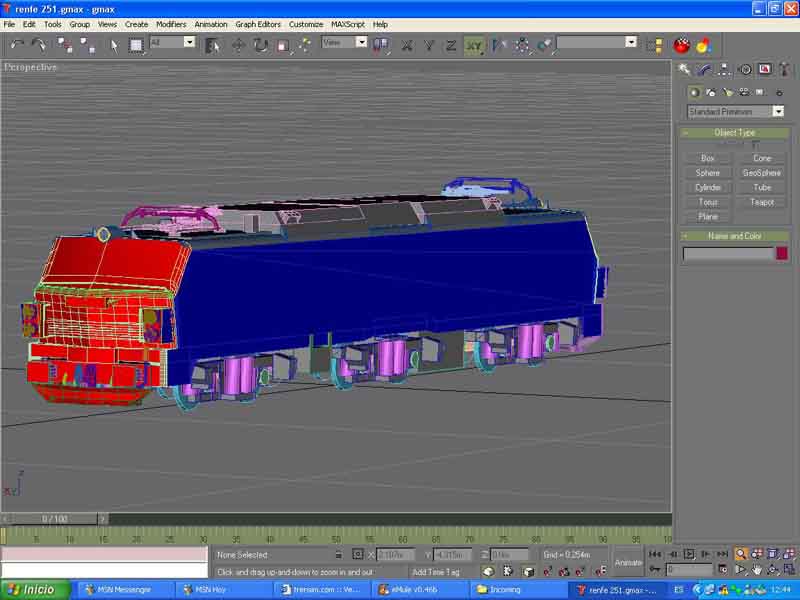
Task: Toggle the XY axis constraint button
Action: [473, 45]
